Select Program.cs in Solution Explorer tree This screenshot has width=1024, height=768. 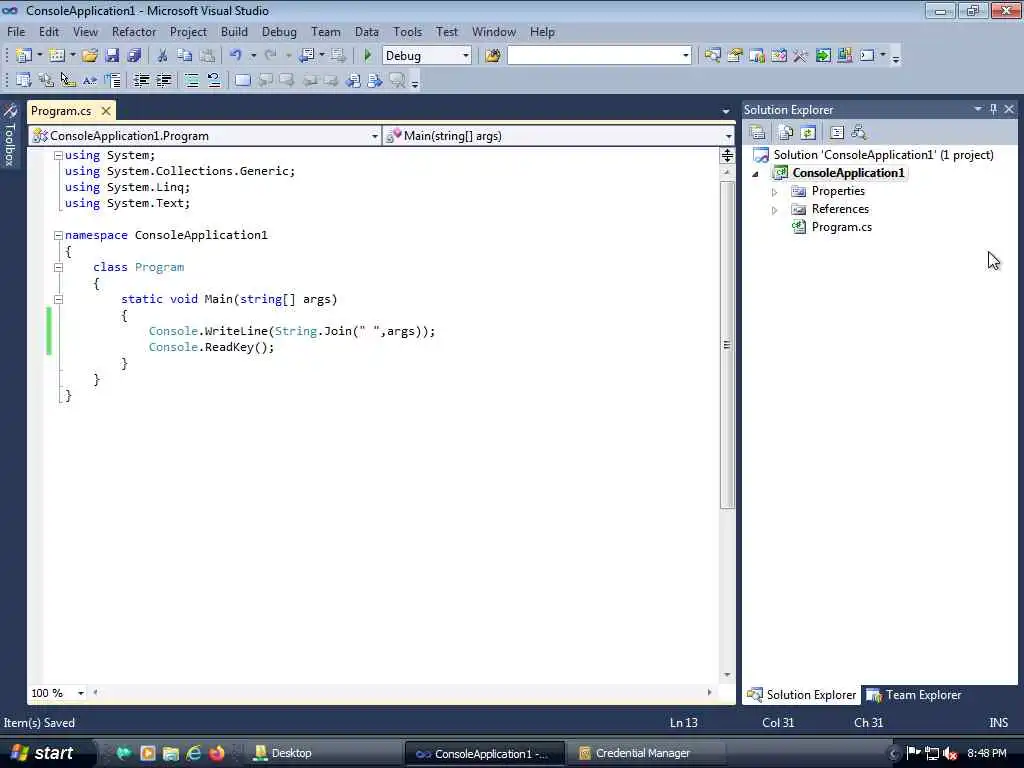pos(841,227)
